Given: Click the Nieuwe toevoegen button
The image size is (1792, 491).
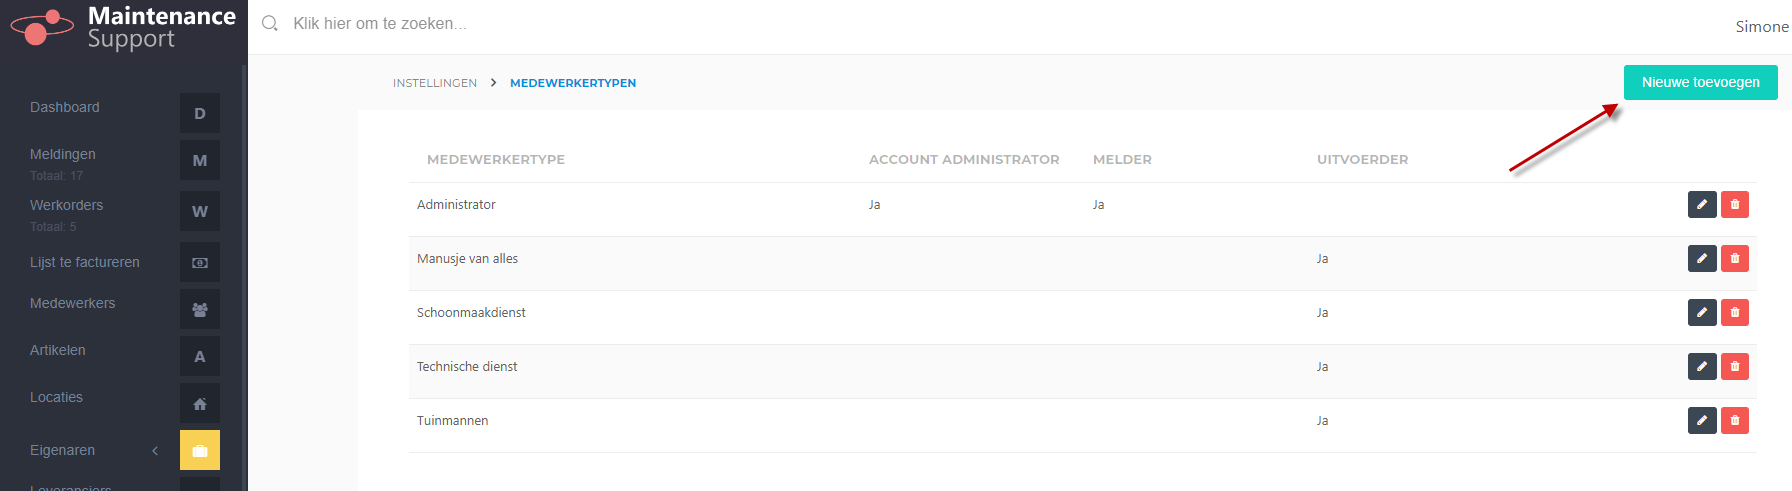Looking at the screenshot, I should coord(1701,82).
